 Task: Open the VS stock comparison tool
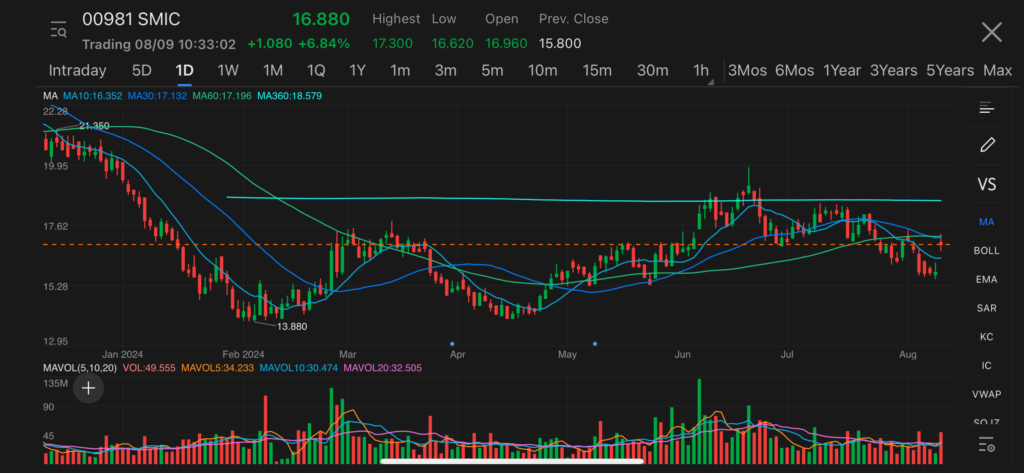[x=986, y=185]
